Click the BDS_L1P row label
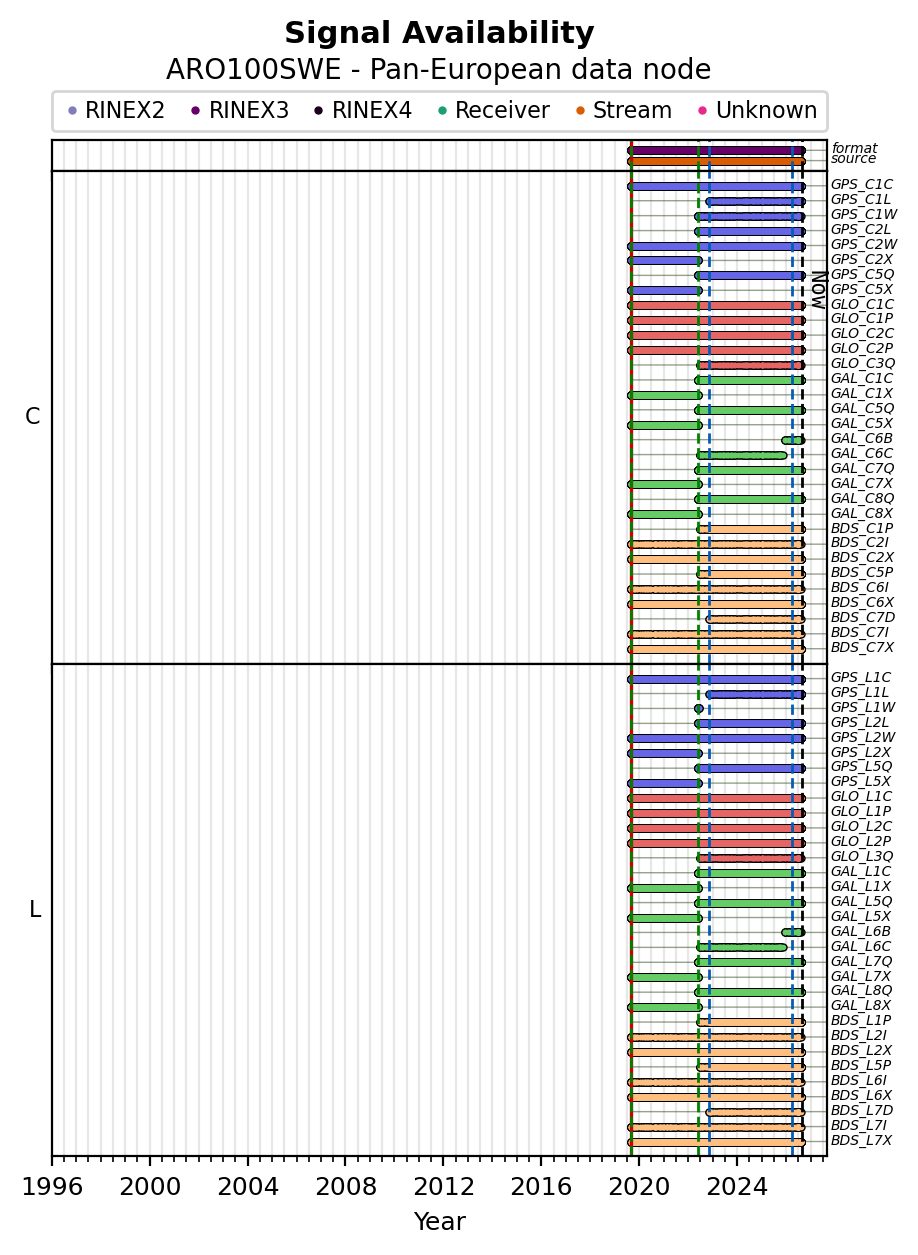 (x=861, y=1020)
